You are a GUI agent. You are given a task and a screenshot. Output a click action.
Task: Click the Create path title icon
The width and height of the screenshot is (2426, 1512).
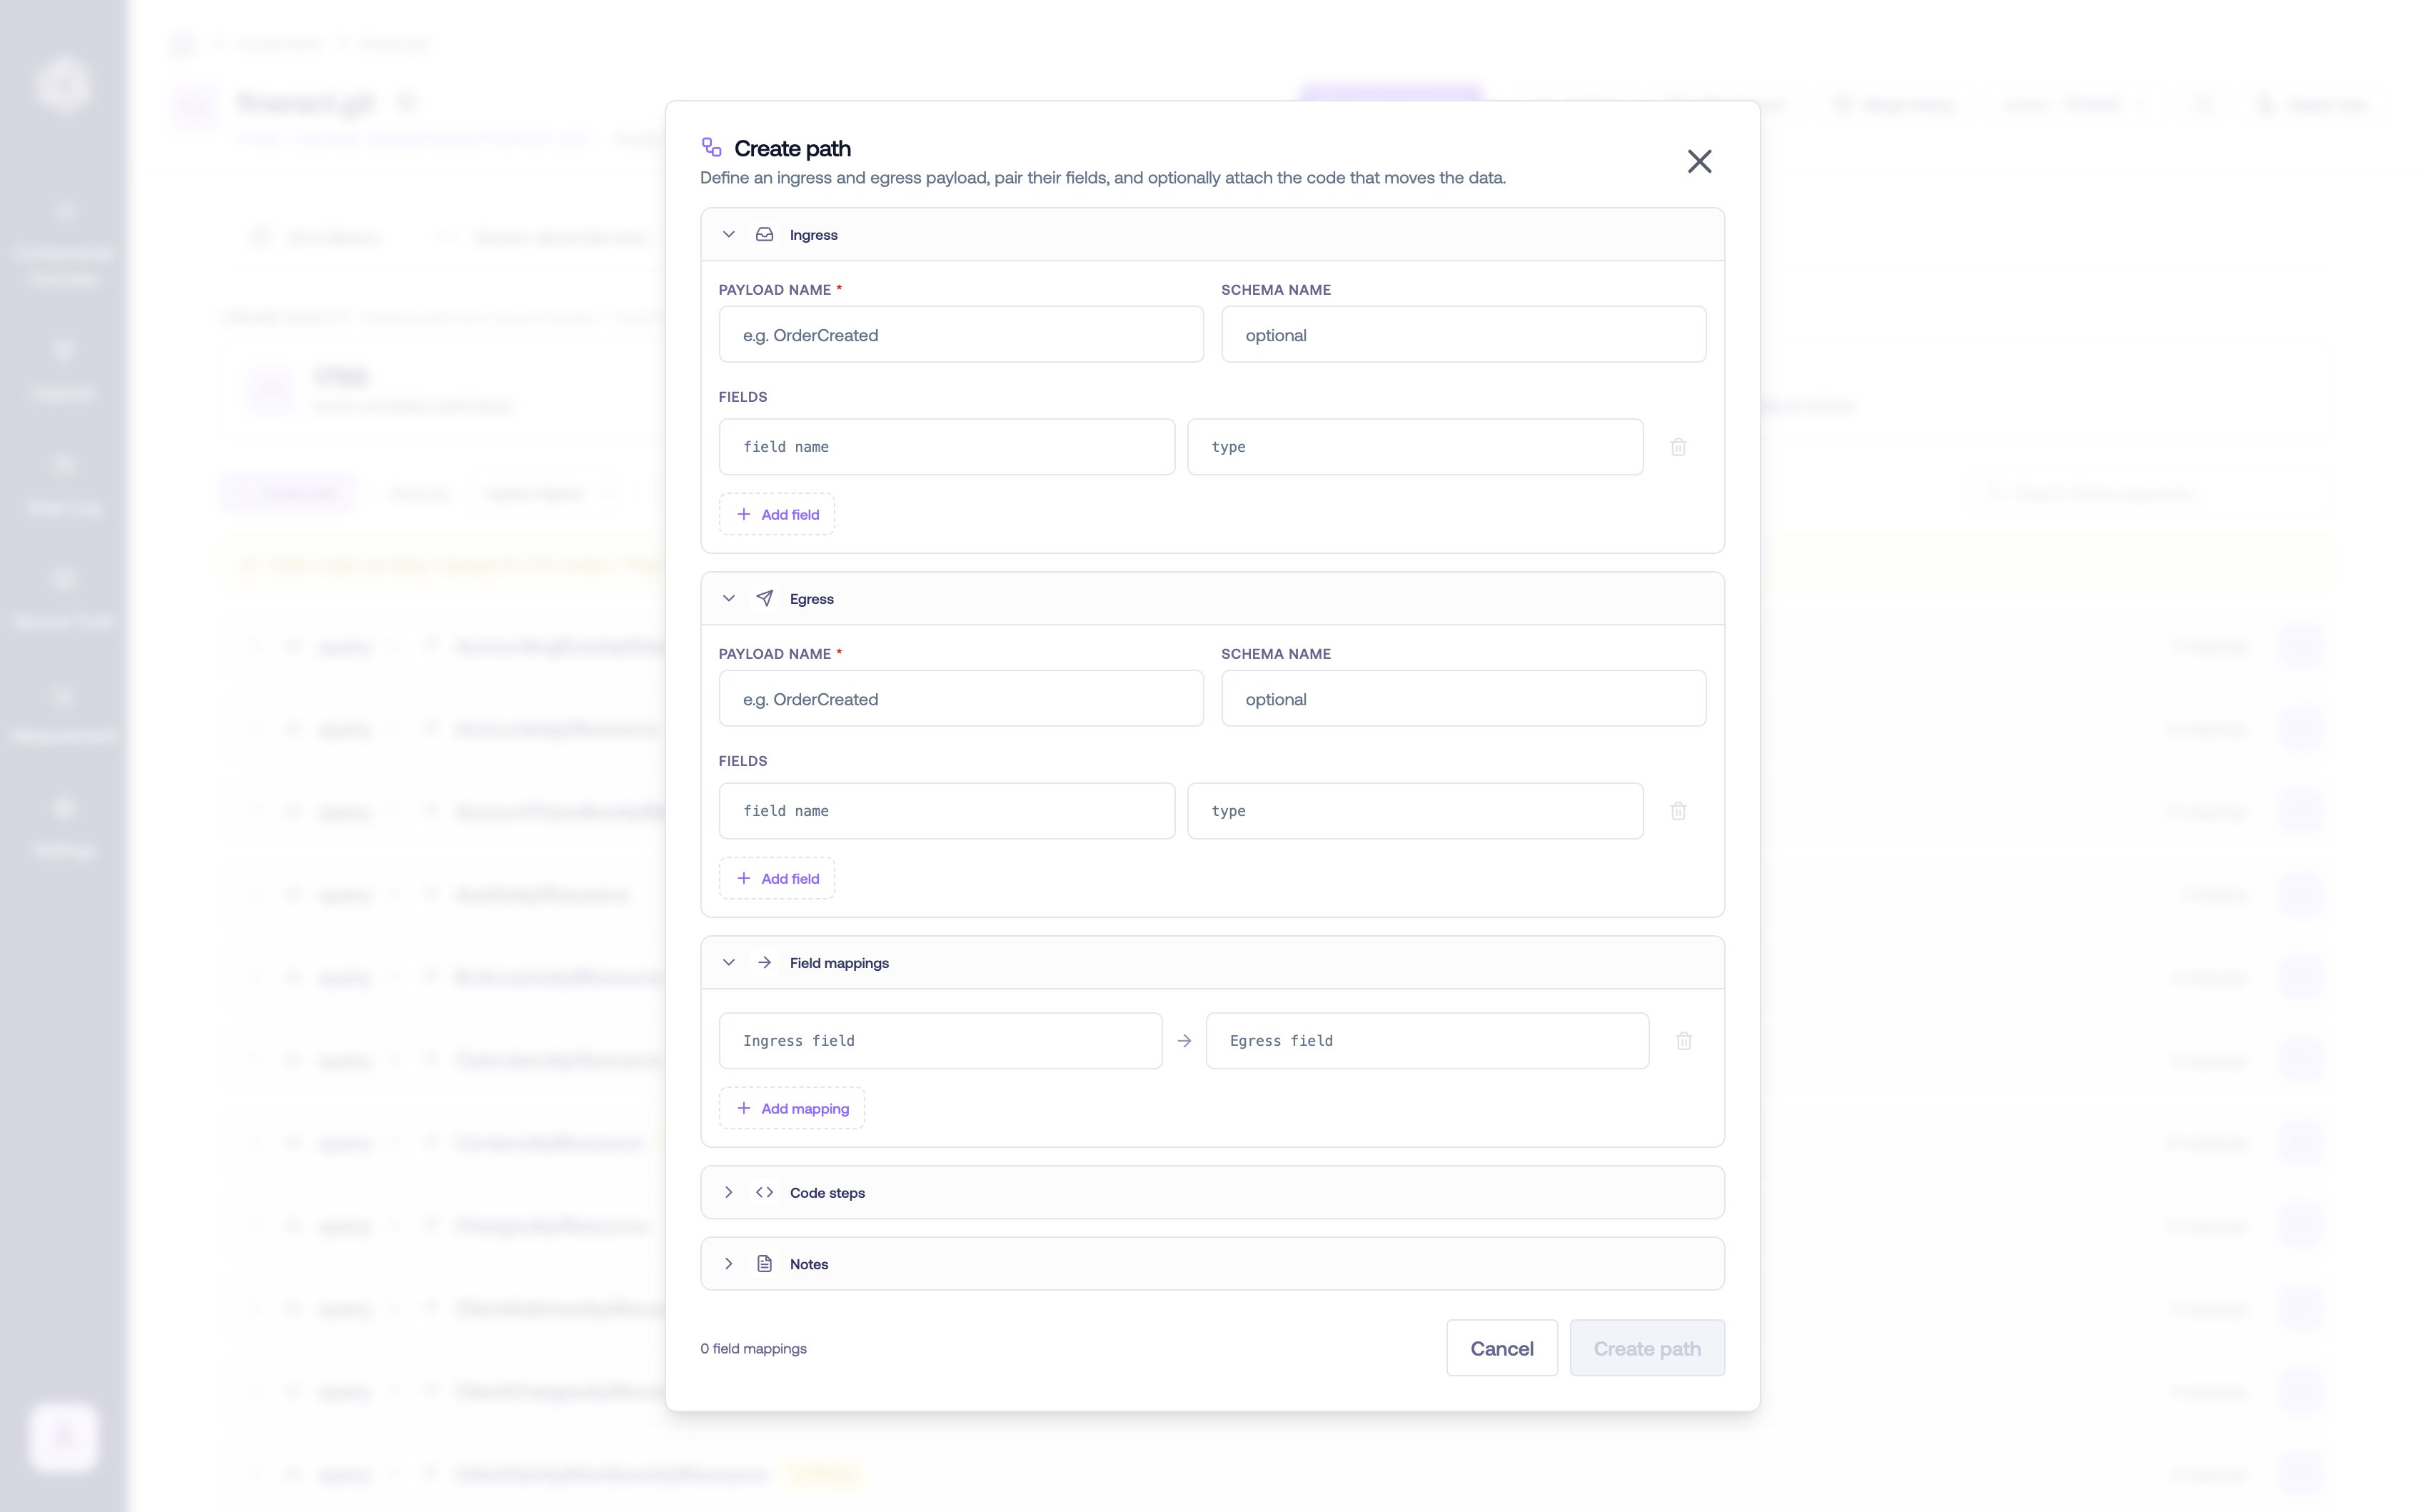pyautogui.click(x=712, y=148)
